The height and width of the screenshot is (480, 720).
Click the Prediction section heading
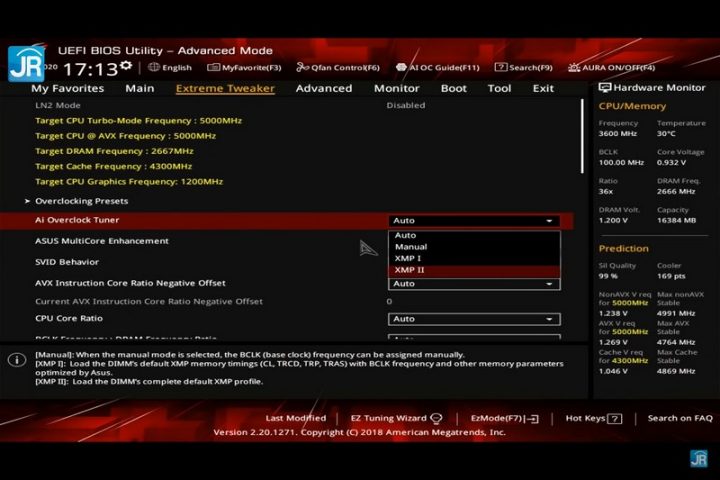pyautogui.click(x=624, y=248)
